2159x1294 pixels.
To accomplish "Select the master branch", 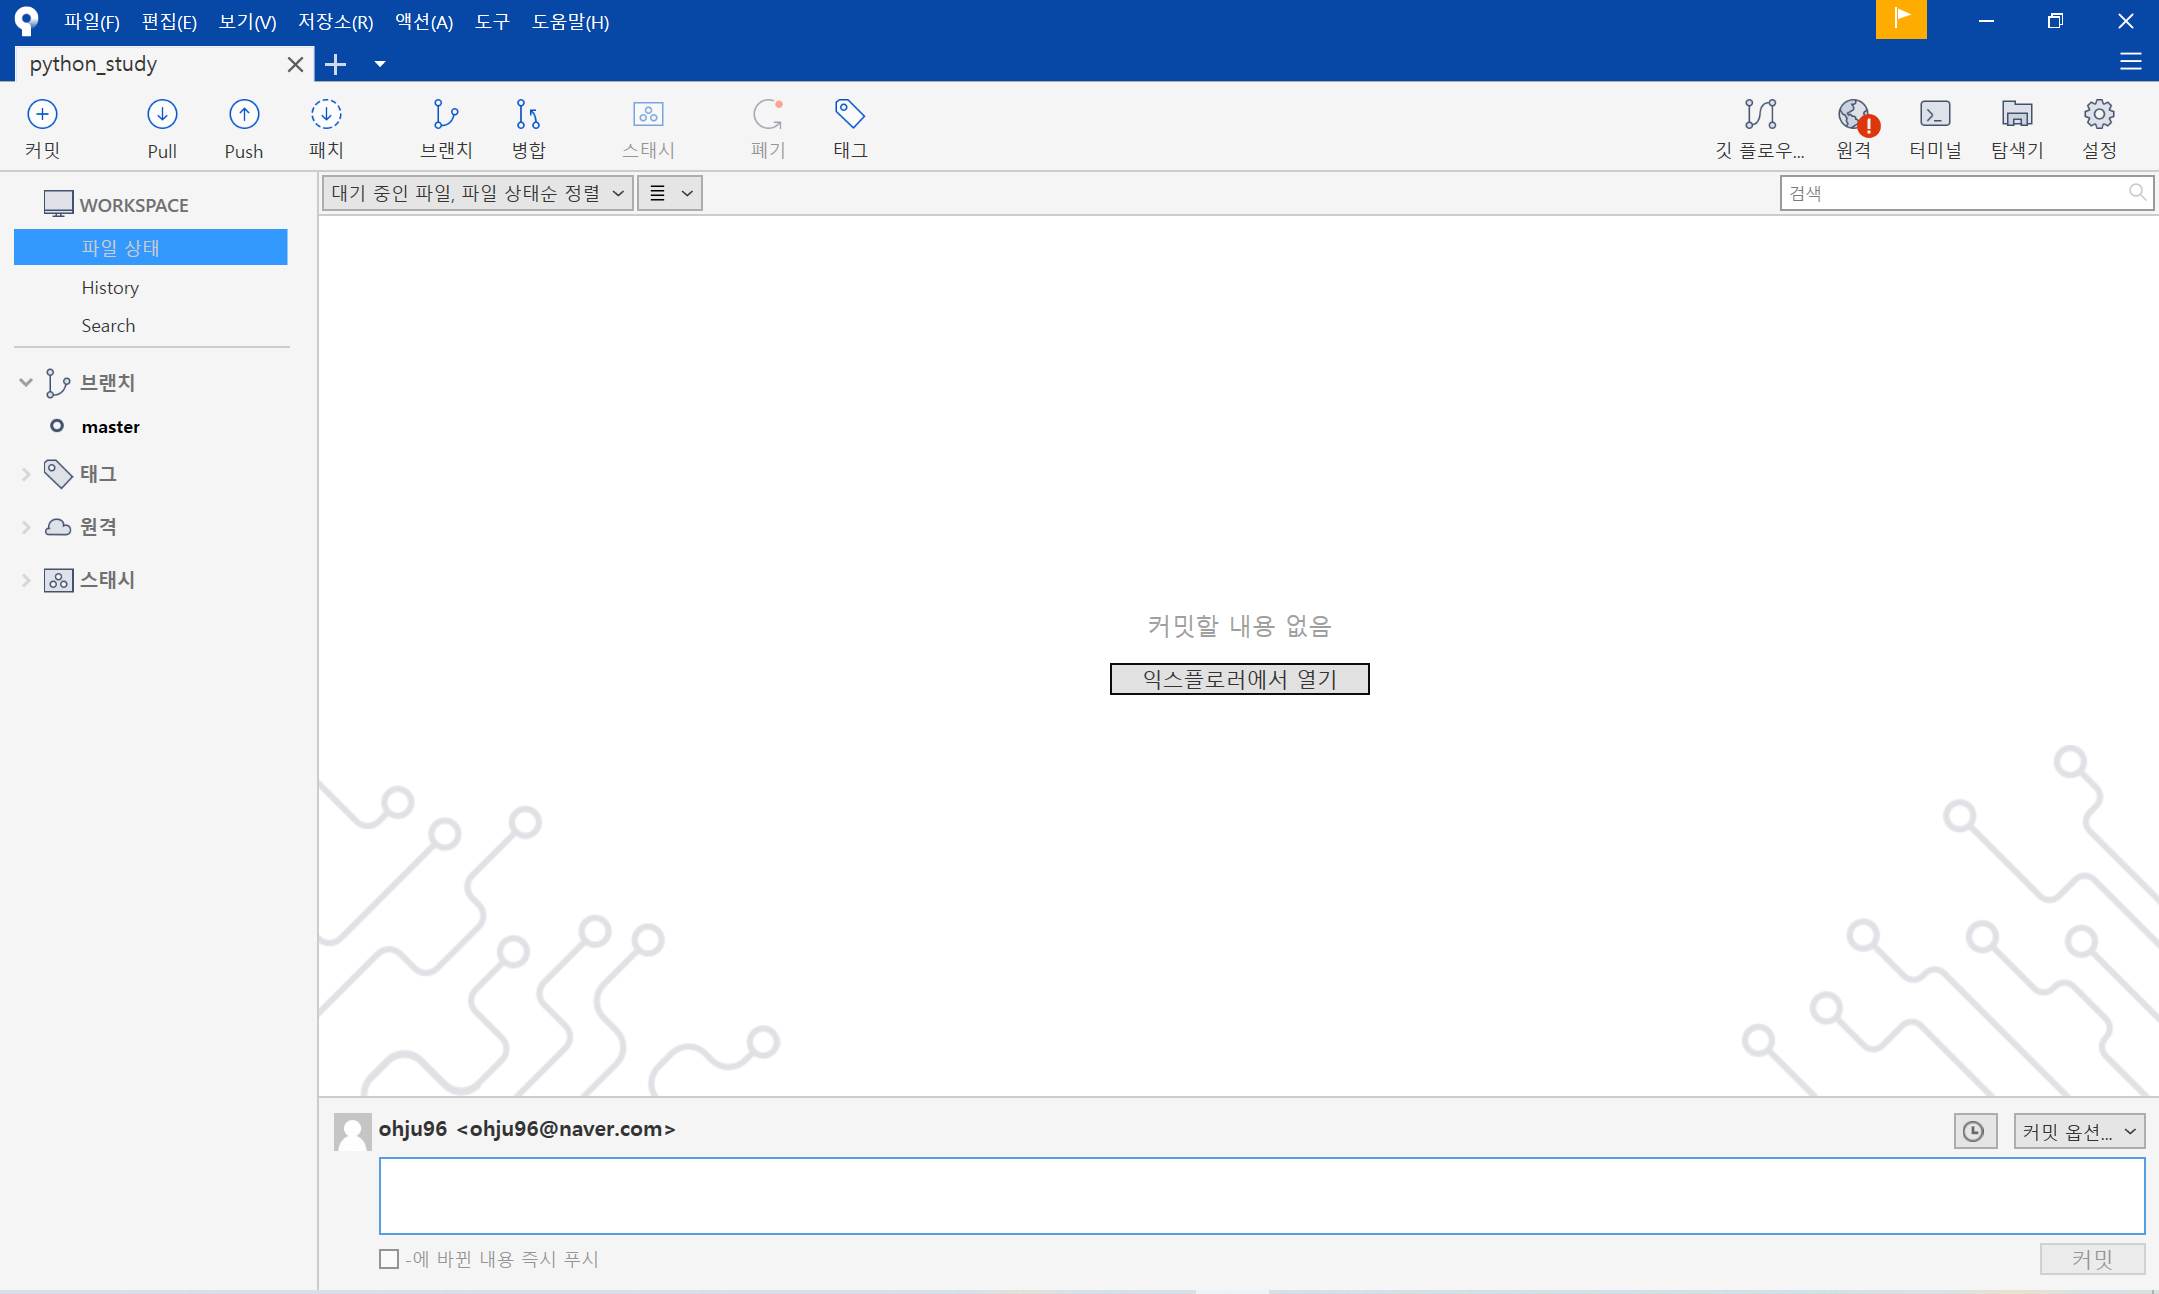I will pyautogui.click(x=110, y=427).
